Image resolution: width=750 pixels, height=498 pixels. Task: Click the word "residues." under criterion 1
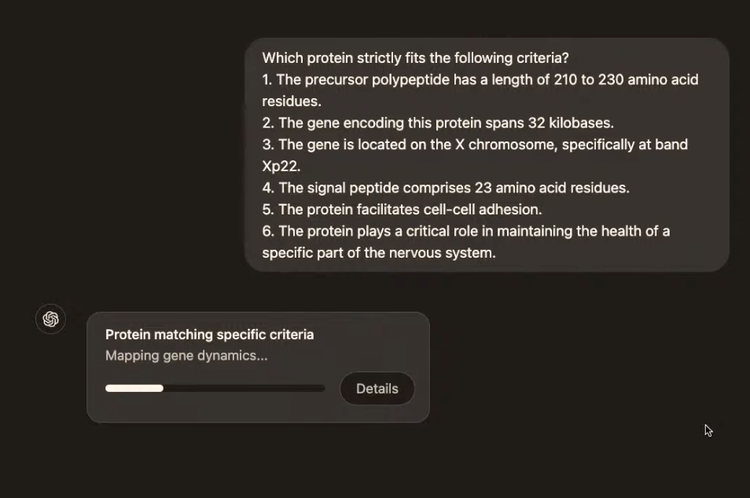290,101
